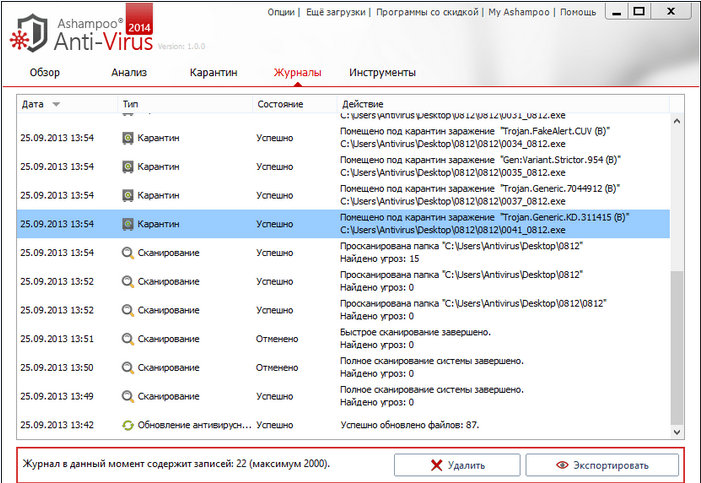Click the scrollbar up arrow
The image size is (701, 483).
click(677, 121)
